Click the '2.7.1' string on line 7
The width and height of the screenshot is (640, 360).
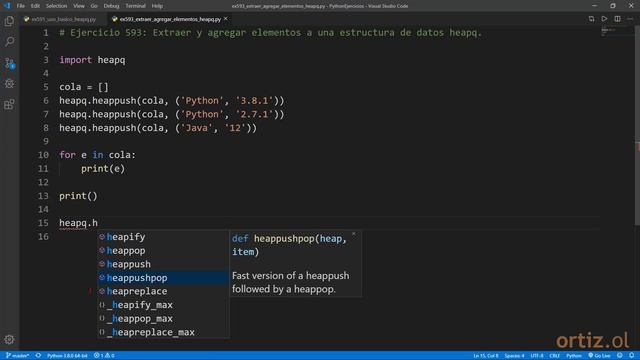pyautogui.click(x=254, y=114)
